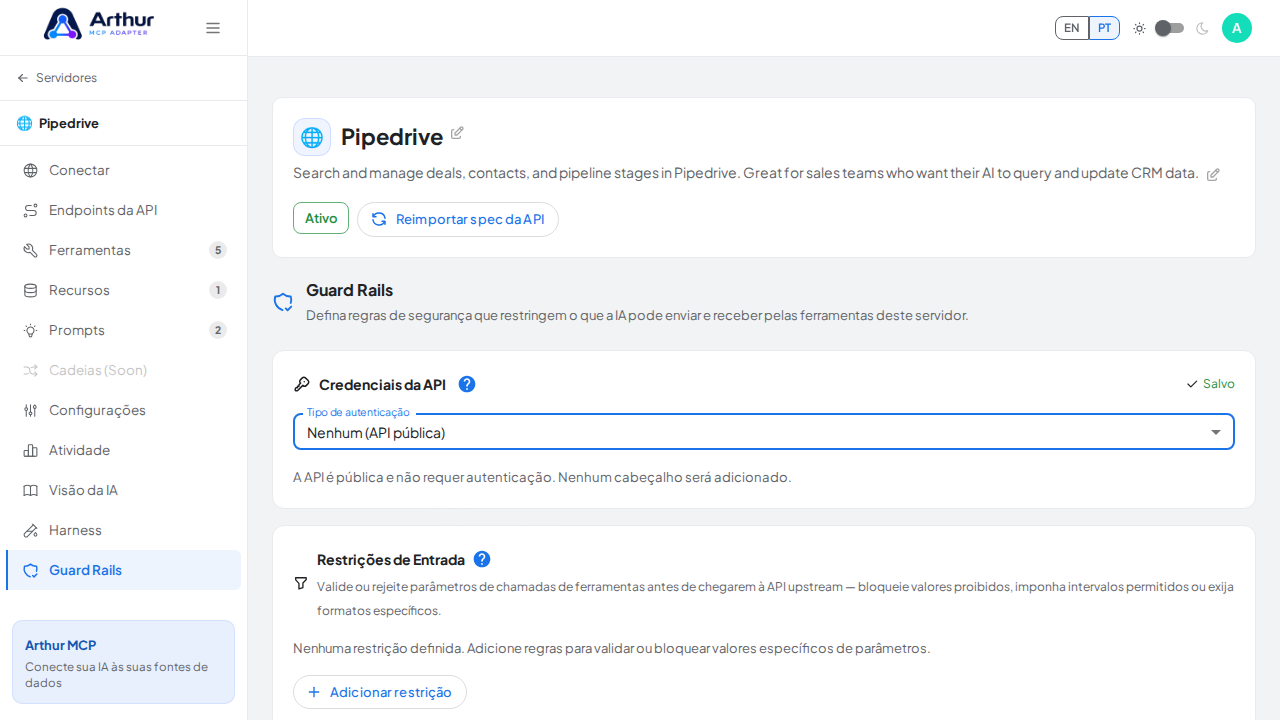Click the Pipedrive server name in the sidebar
This screenshot has width=1280, height=720.
(x=69, y=123)
